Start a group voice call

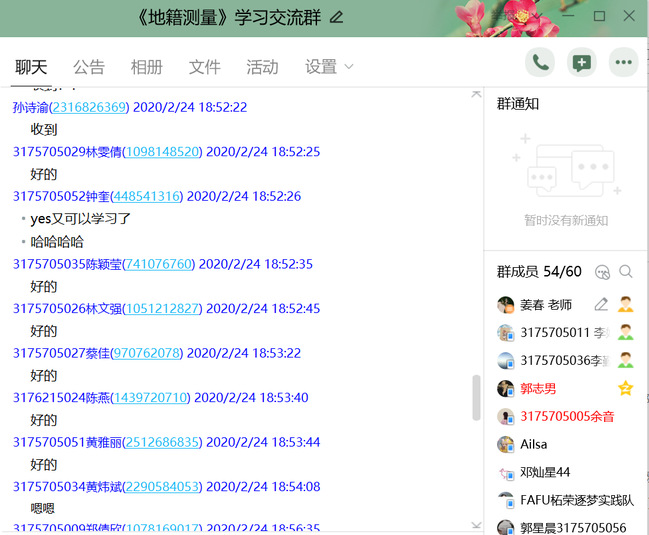540,62
